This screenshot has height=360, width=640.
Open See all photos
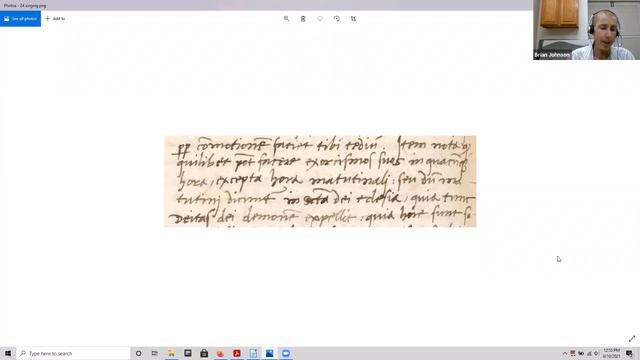point(20,19)
